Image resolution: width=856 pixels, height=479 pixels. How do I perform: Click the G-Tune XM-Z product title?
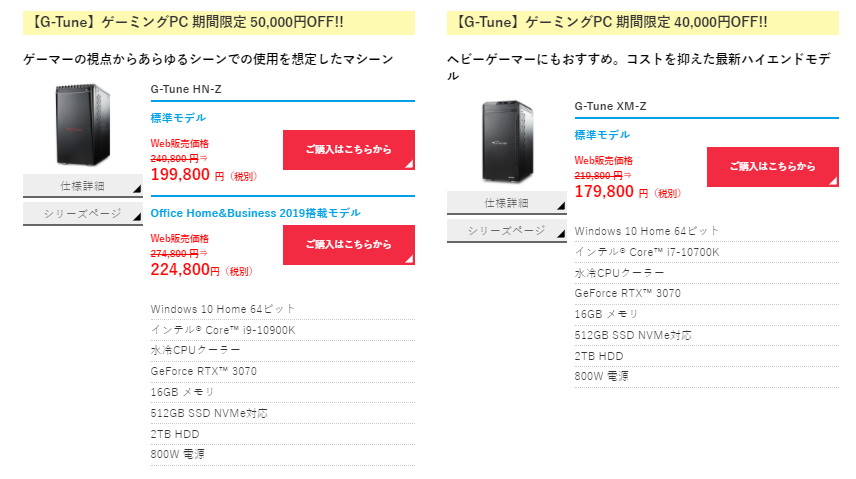point(610,106)
